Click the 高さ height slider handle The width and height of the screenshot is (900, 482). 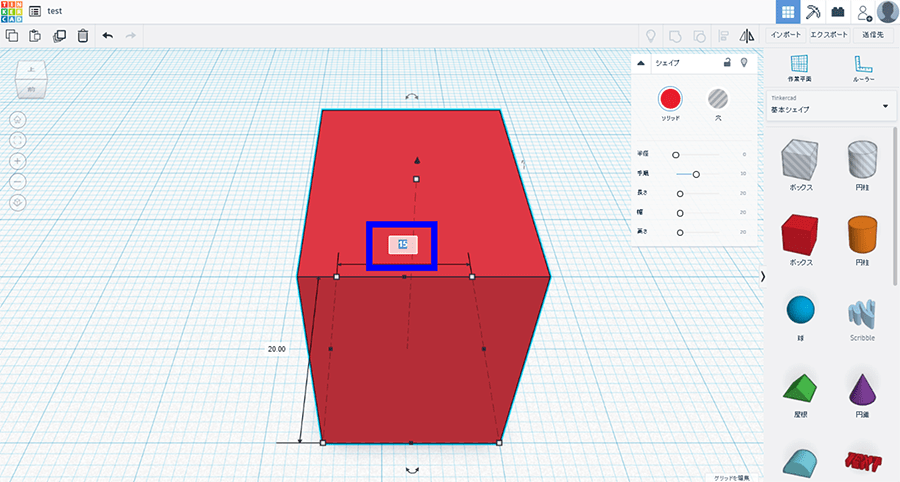point(680,233)
